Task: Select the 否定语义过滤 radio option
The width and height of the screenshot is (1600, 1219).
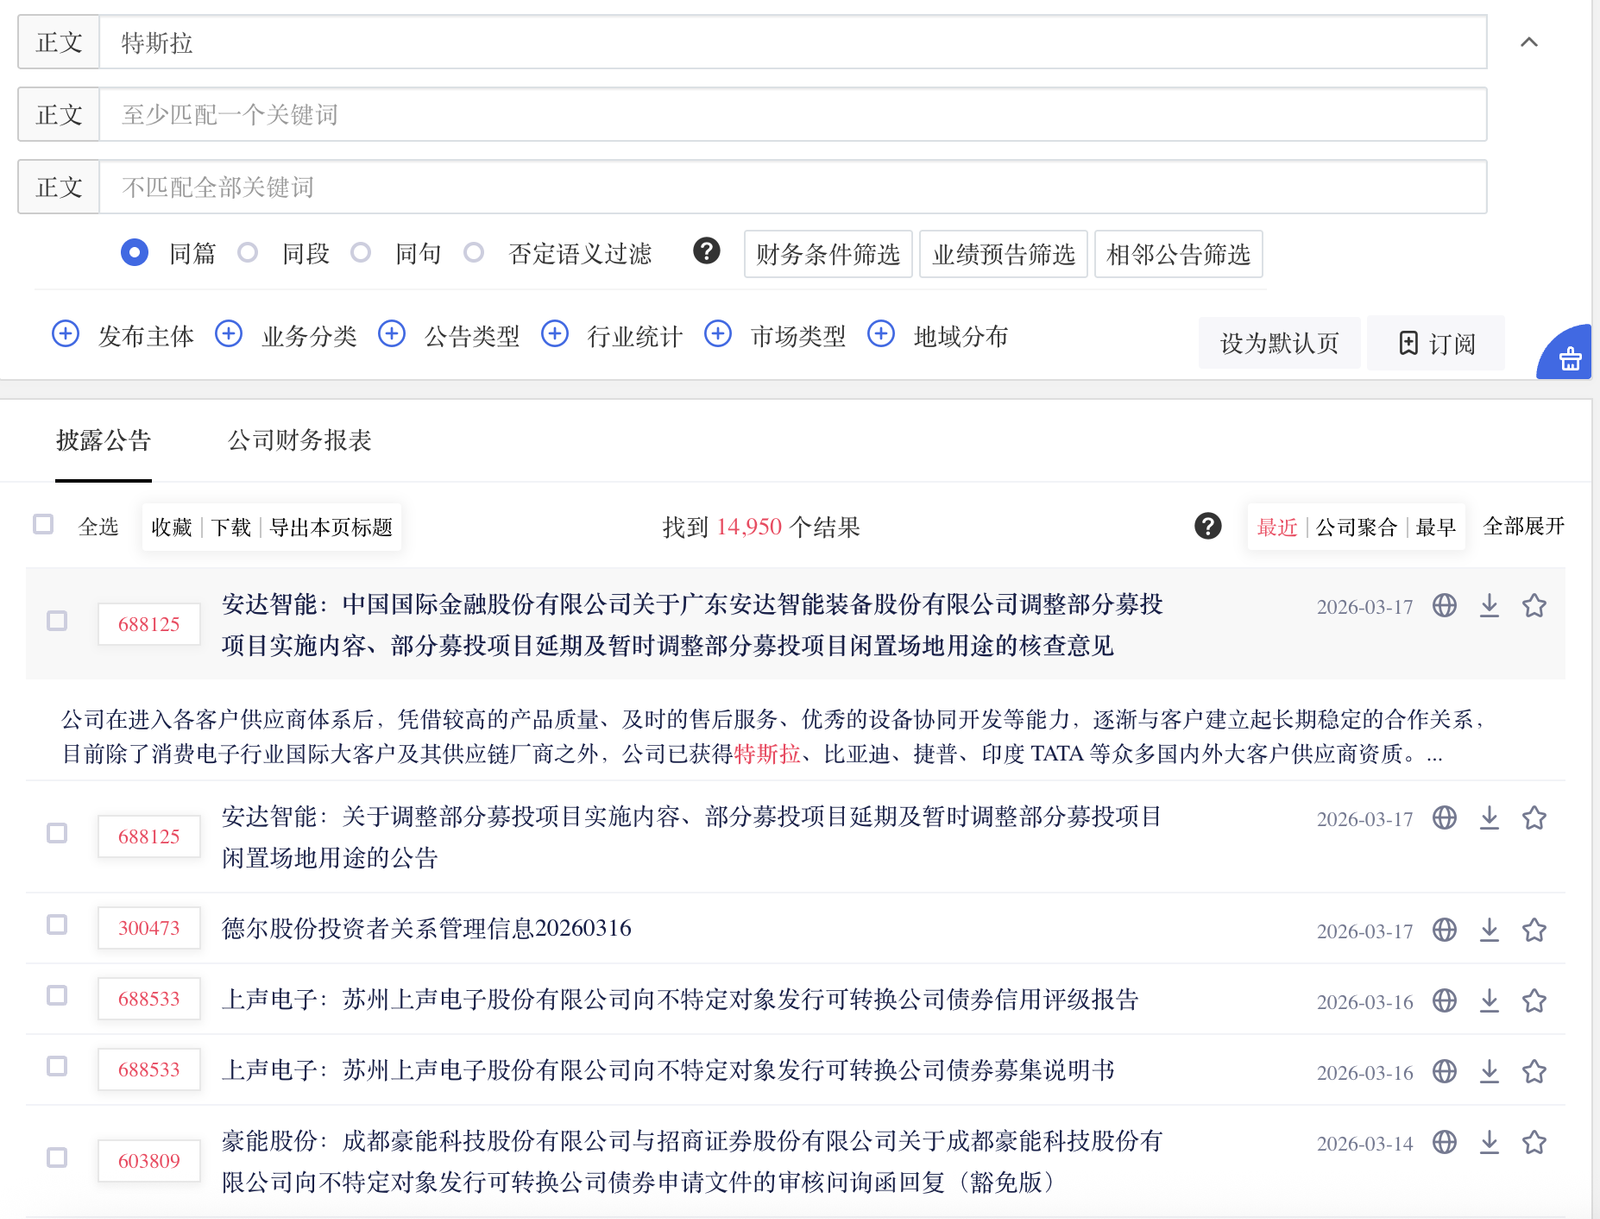Action: click(x=474, y=253)
